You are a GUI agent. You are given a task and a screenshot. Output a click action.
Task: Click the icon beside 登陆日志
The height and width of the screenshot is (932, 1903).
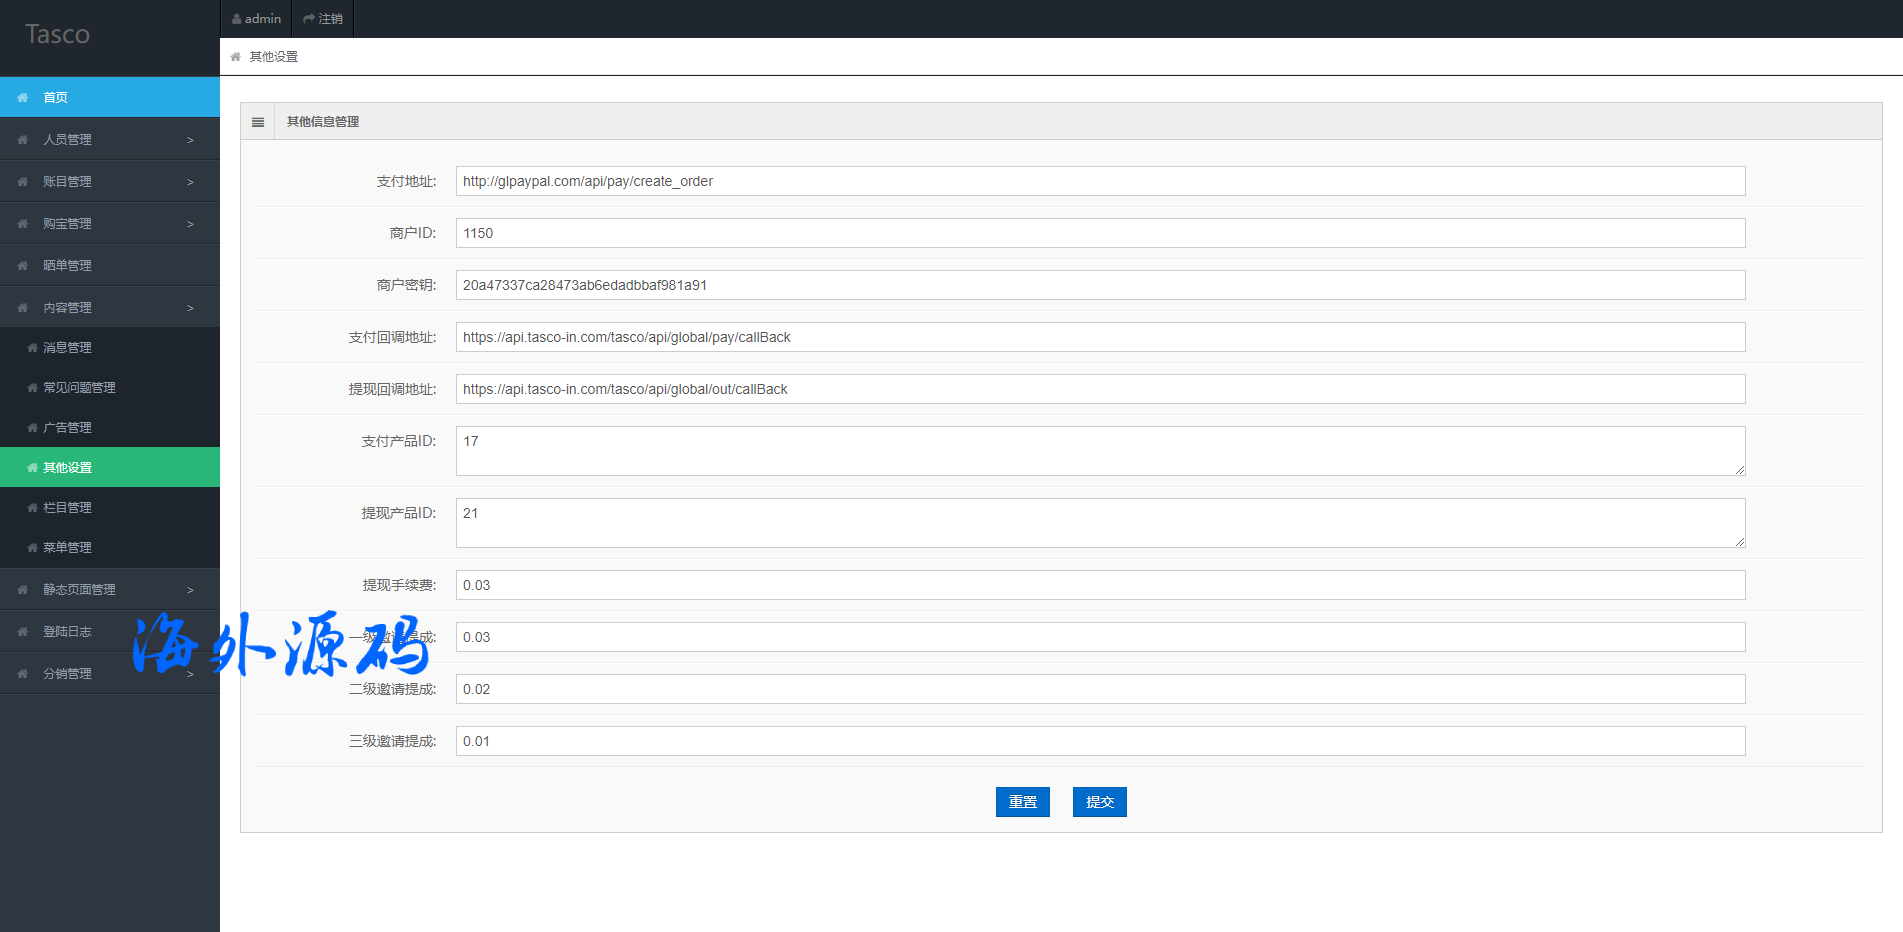click(22, 632)
